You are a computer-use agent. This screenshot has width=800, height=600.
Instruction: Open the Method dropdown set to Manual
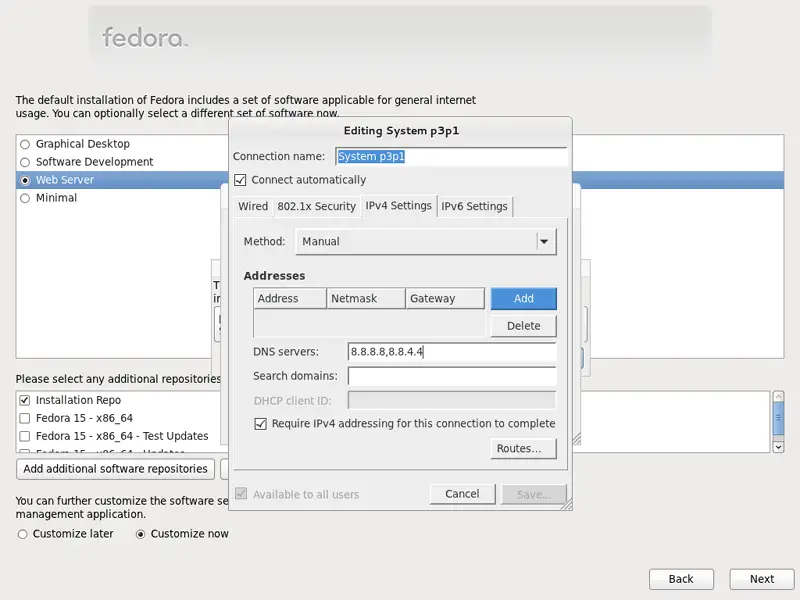[x=426, y=241]
